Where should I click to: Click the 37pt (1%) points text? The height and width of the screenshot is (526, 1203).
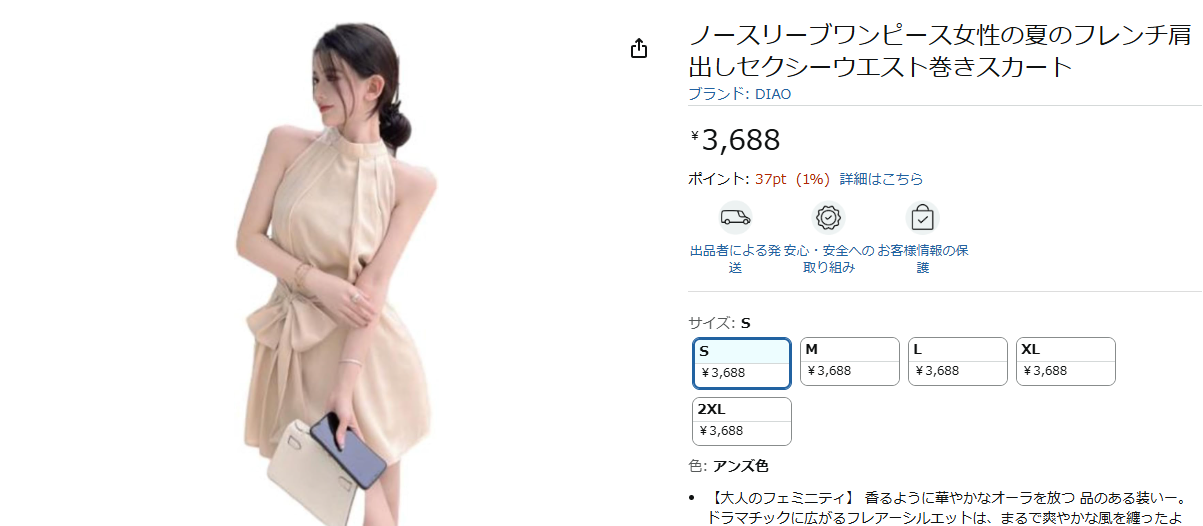pyautogui.click(x=793, y=179)
